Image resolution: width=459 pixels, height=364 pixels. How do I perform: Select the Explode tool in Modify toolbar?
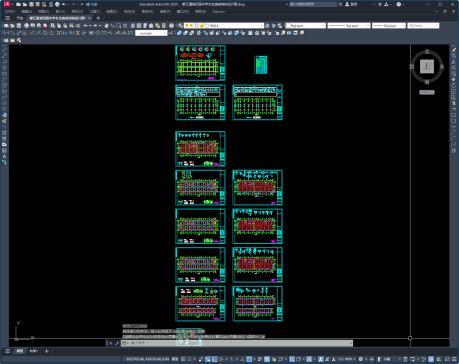454,151
